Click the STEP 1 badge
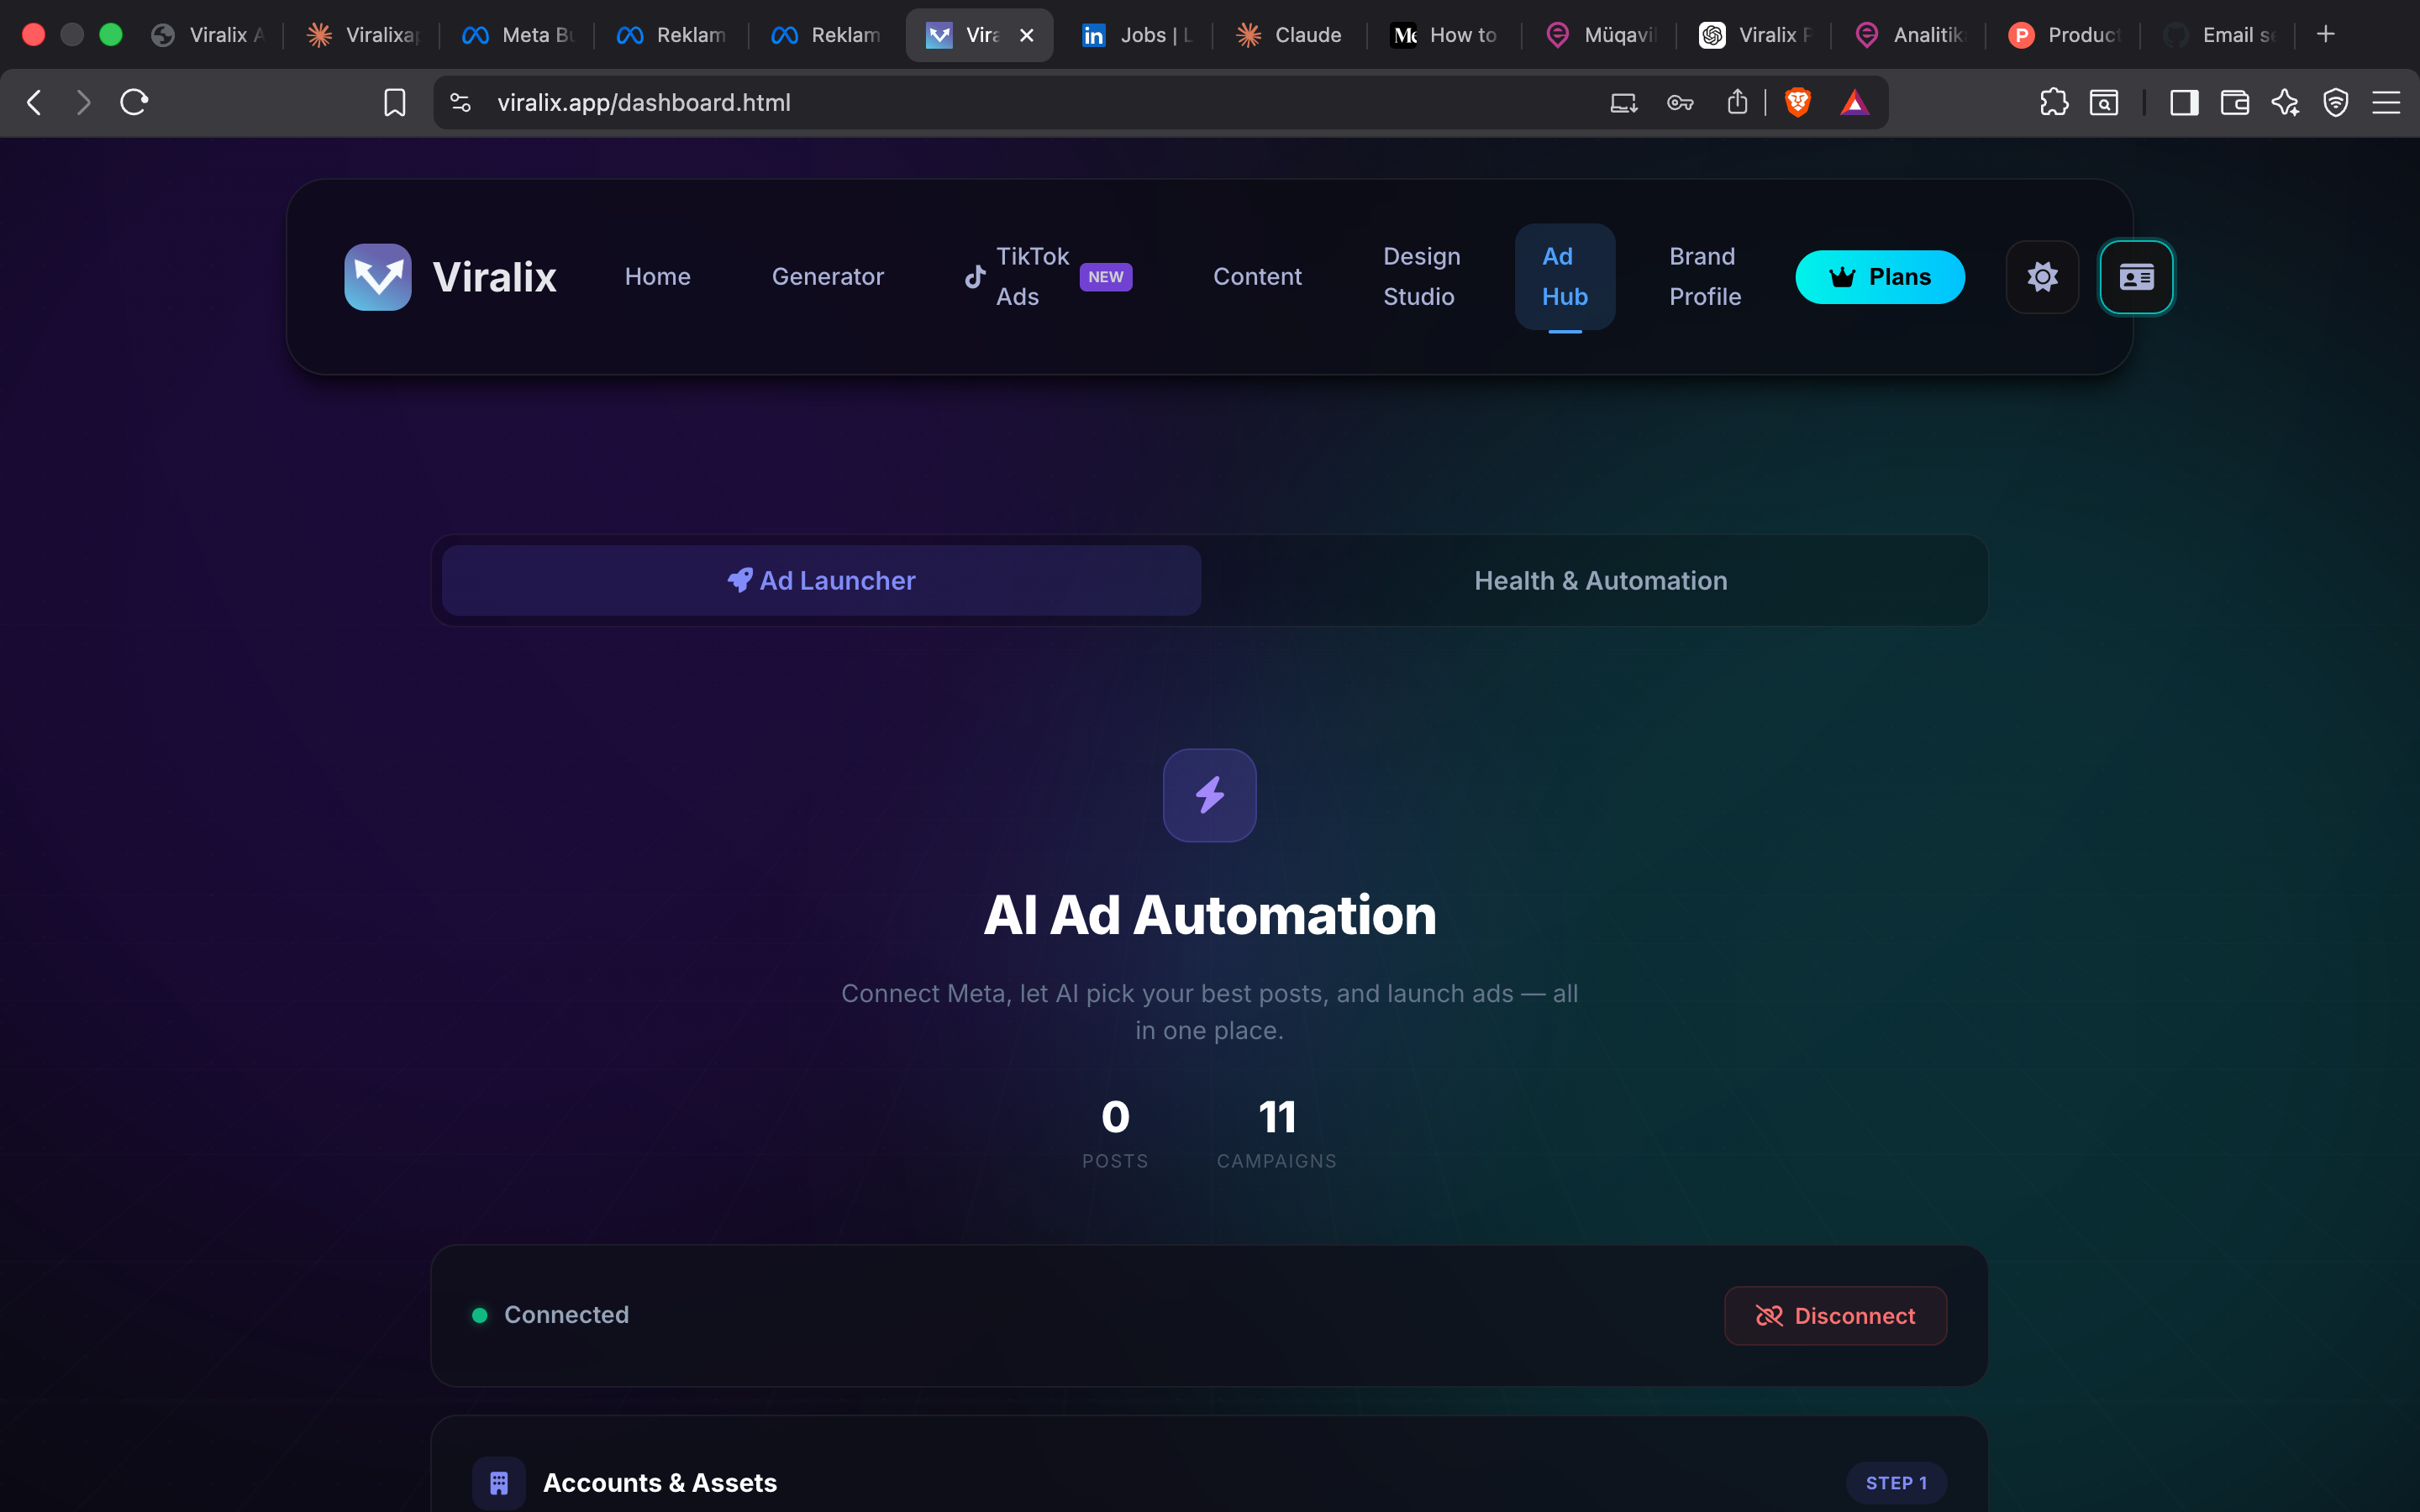Image resolution: width=2420 pixels, height=1512 pixels. tap(1896, 1483)
